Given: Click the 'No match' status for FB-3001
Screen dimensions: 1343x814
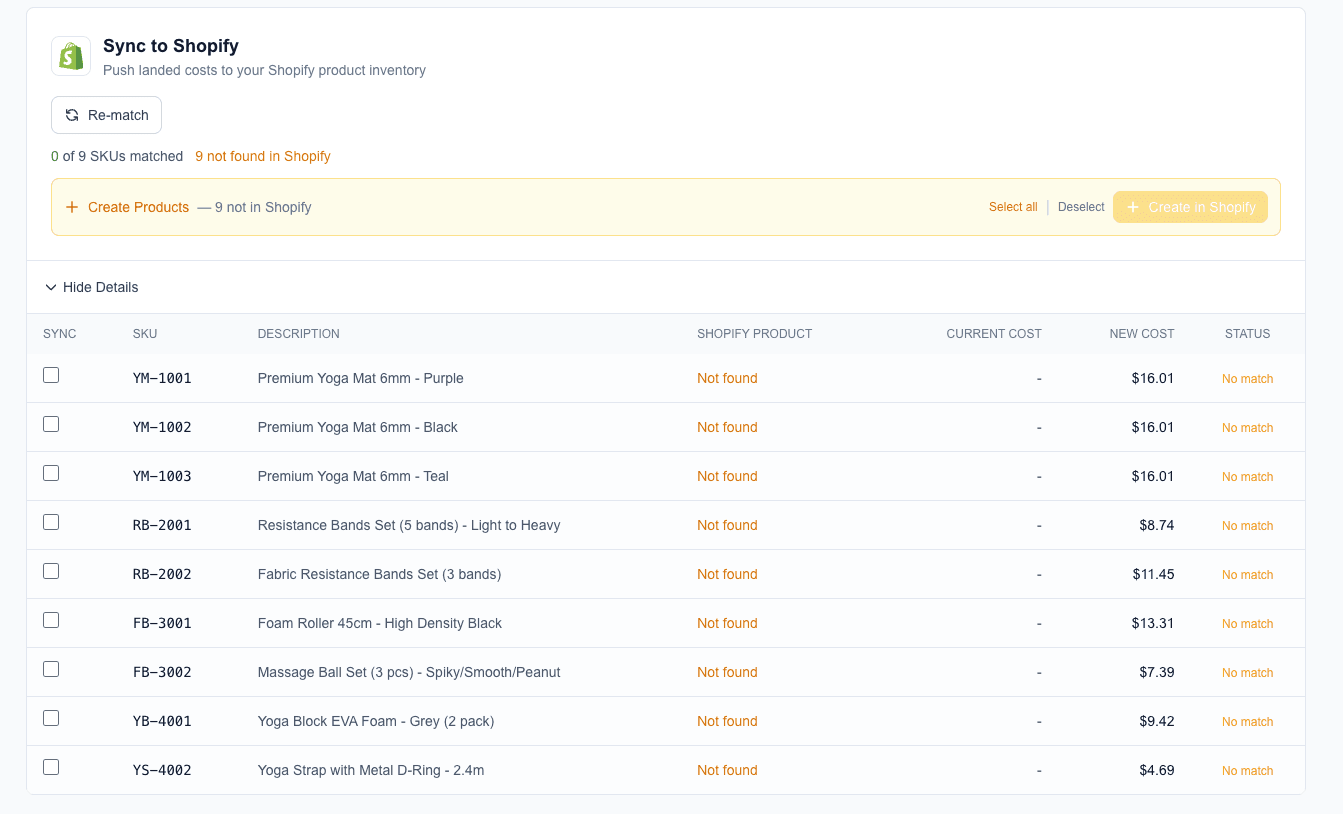Looking at the screenshot, I should click(1248, 624).
